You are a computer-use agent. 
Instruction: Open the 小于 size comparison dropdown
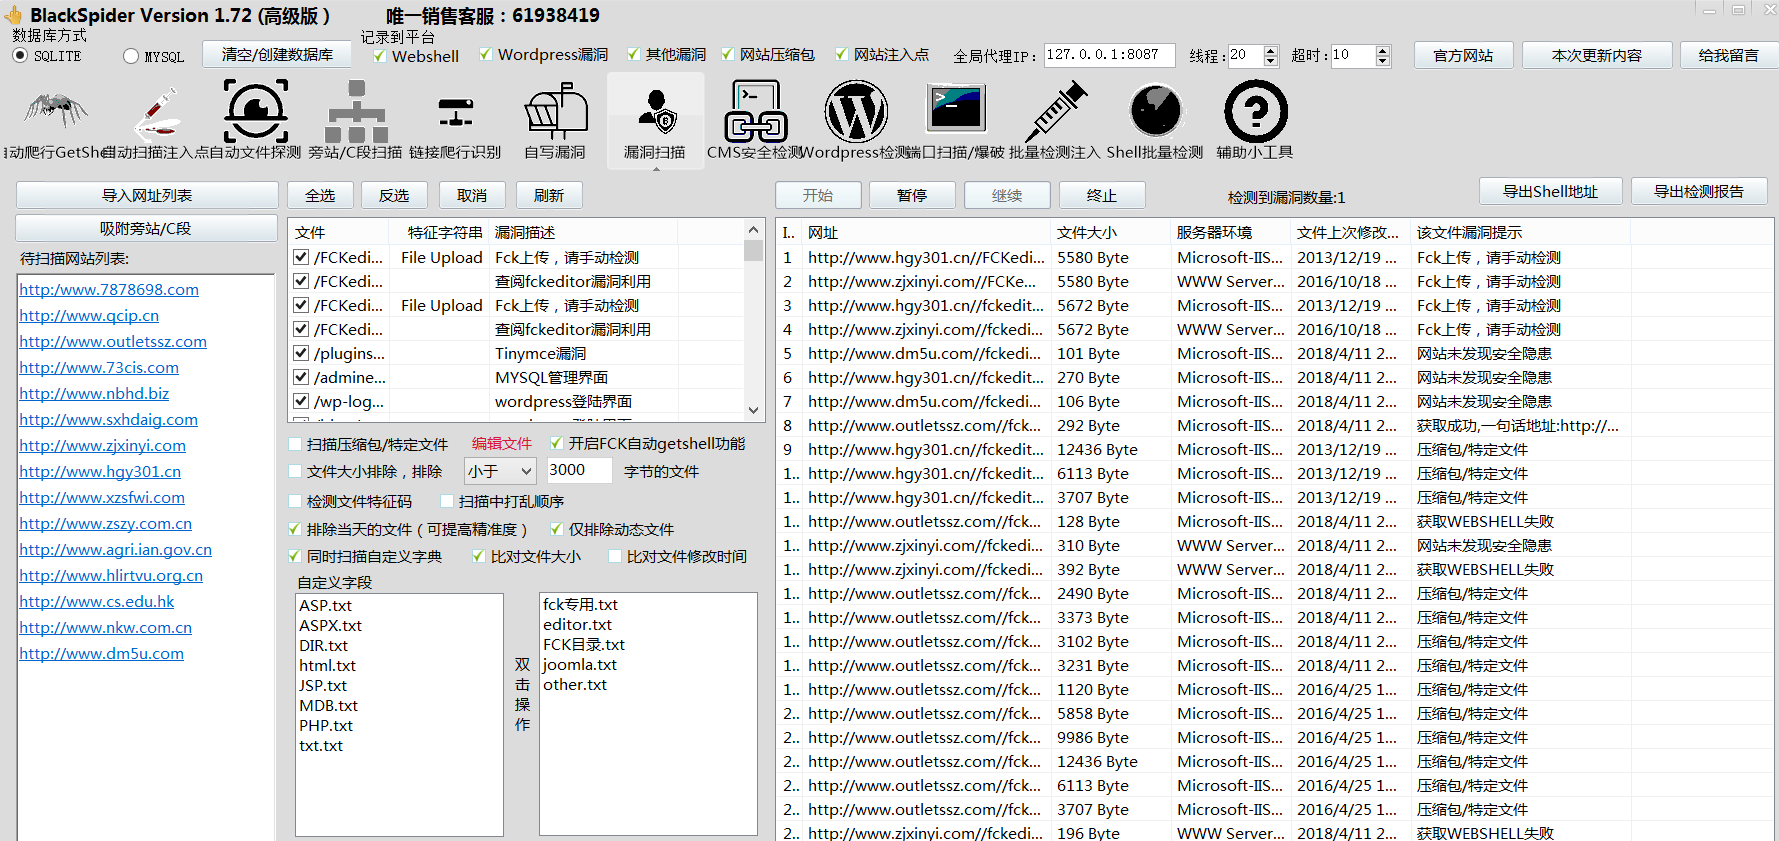(x=500, y=471)
